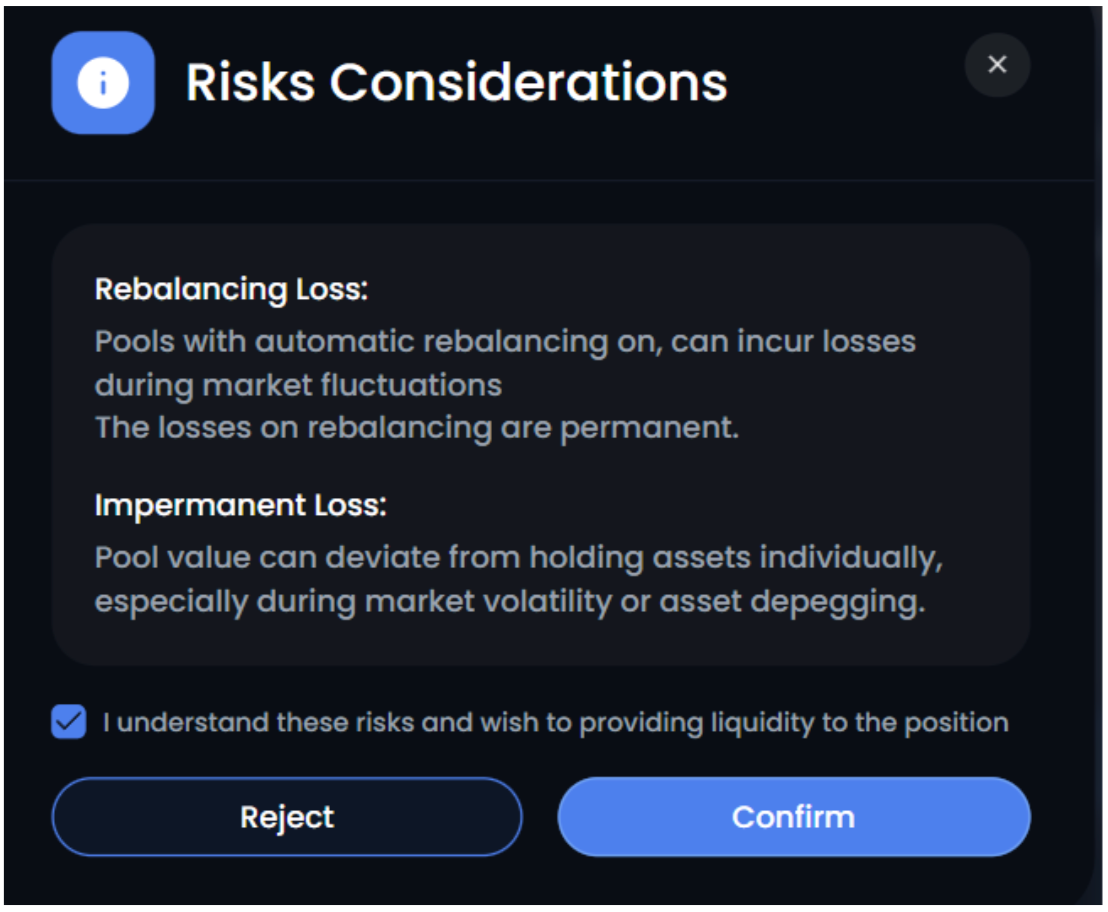Click the word "Considerations" in the header
1108x912 pixels.
(528, 82)
